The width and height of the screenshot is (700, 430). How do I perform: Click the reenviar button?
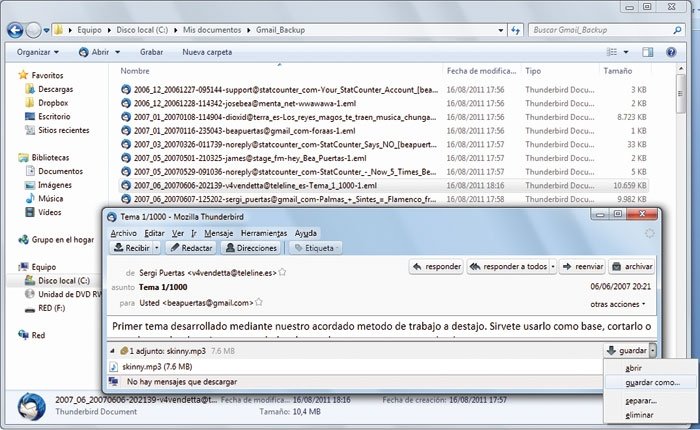(x=583, y=267)
